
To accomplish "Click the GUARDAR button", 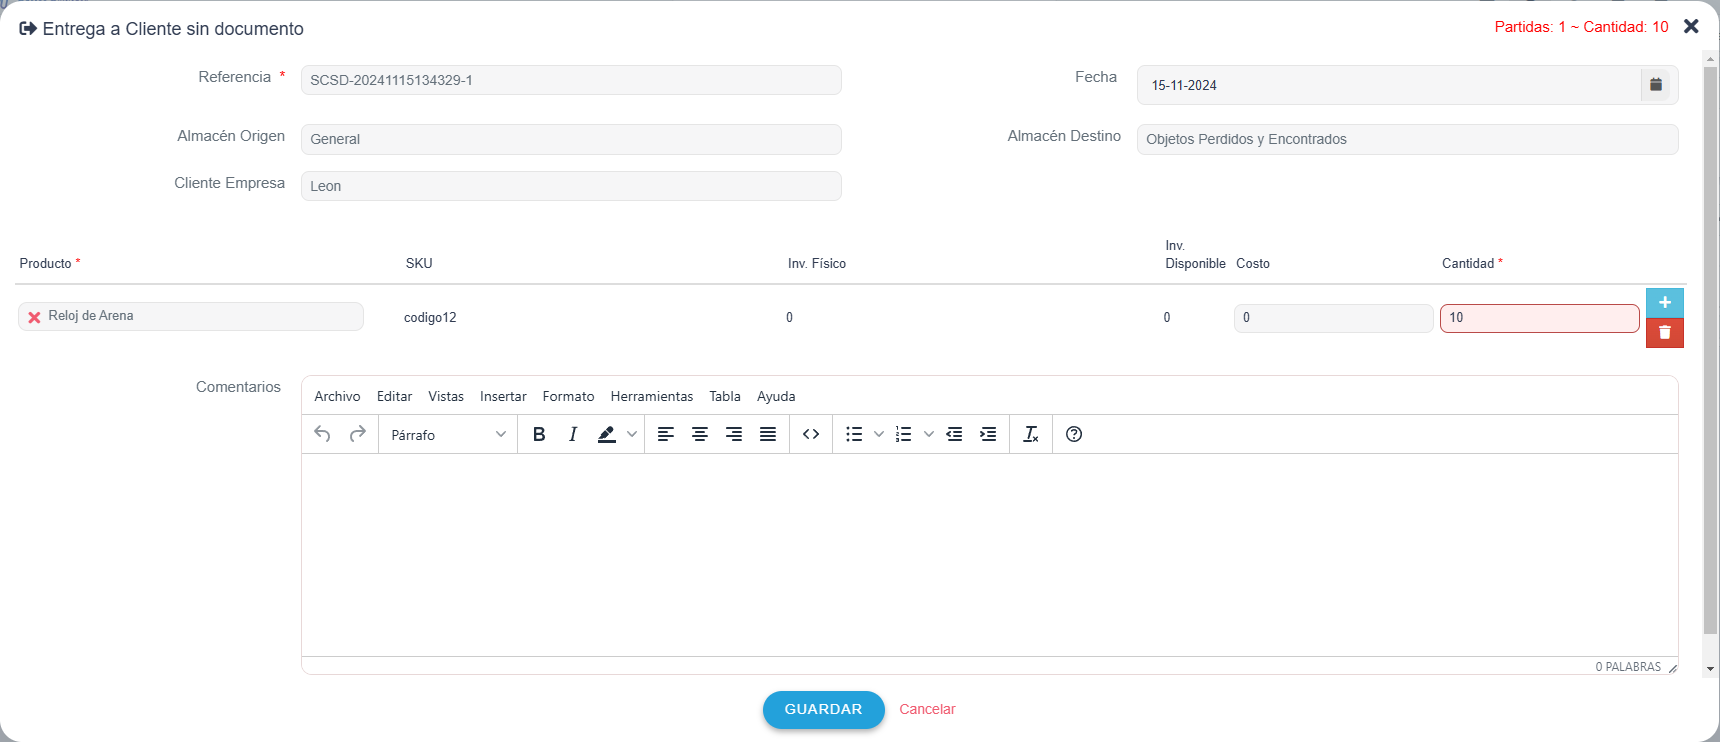I will coord(823,709).
